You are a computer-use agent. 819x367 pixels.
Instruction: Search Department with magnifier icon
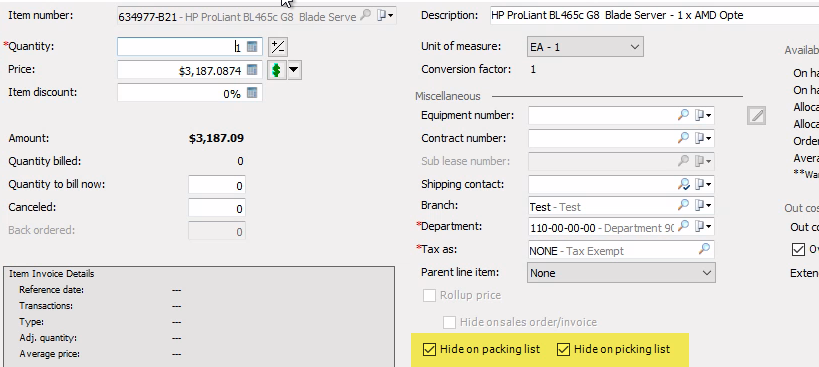[683, 226]
